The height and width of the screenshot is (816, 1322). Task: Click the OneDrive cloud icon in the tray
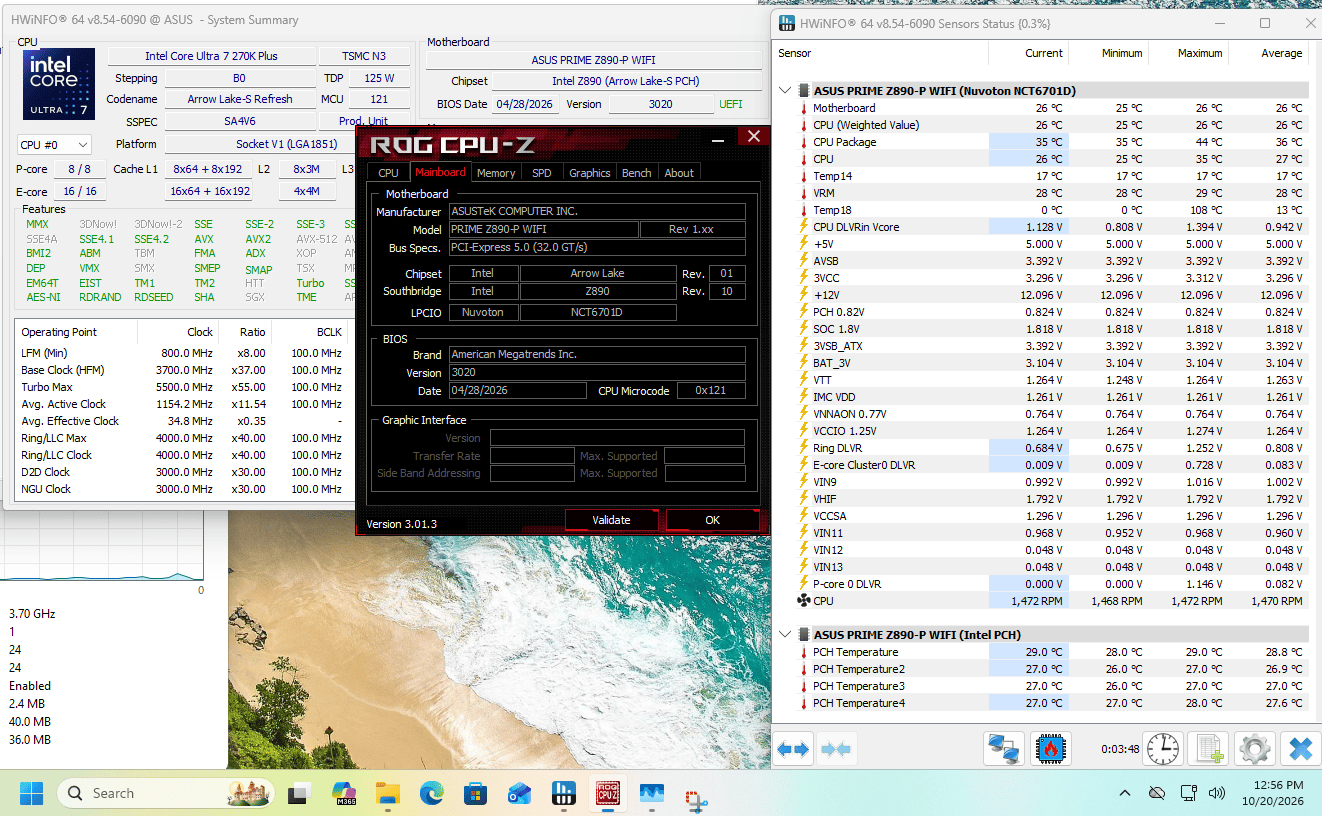point(1157,793)
